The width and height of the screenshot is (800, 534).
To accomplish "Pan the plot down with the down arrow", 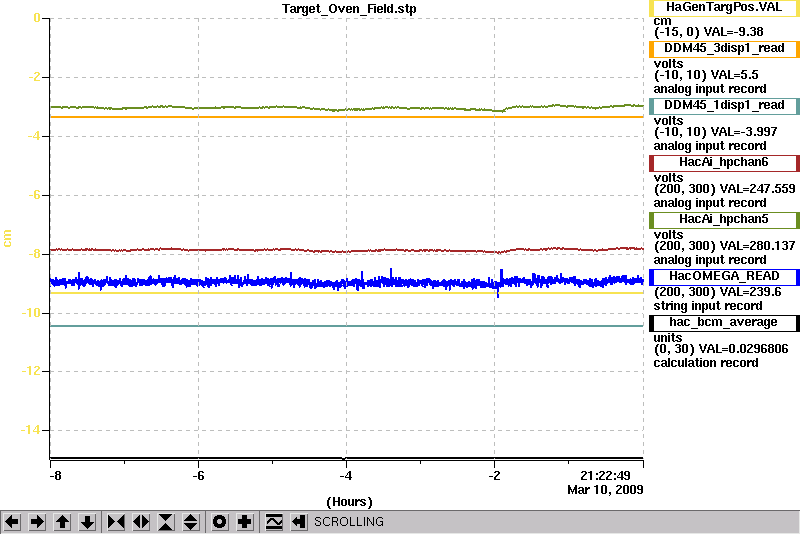I will coord(87,522).
